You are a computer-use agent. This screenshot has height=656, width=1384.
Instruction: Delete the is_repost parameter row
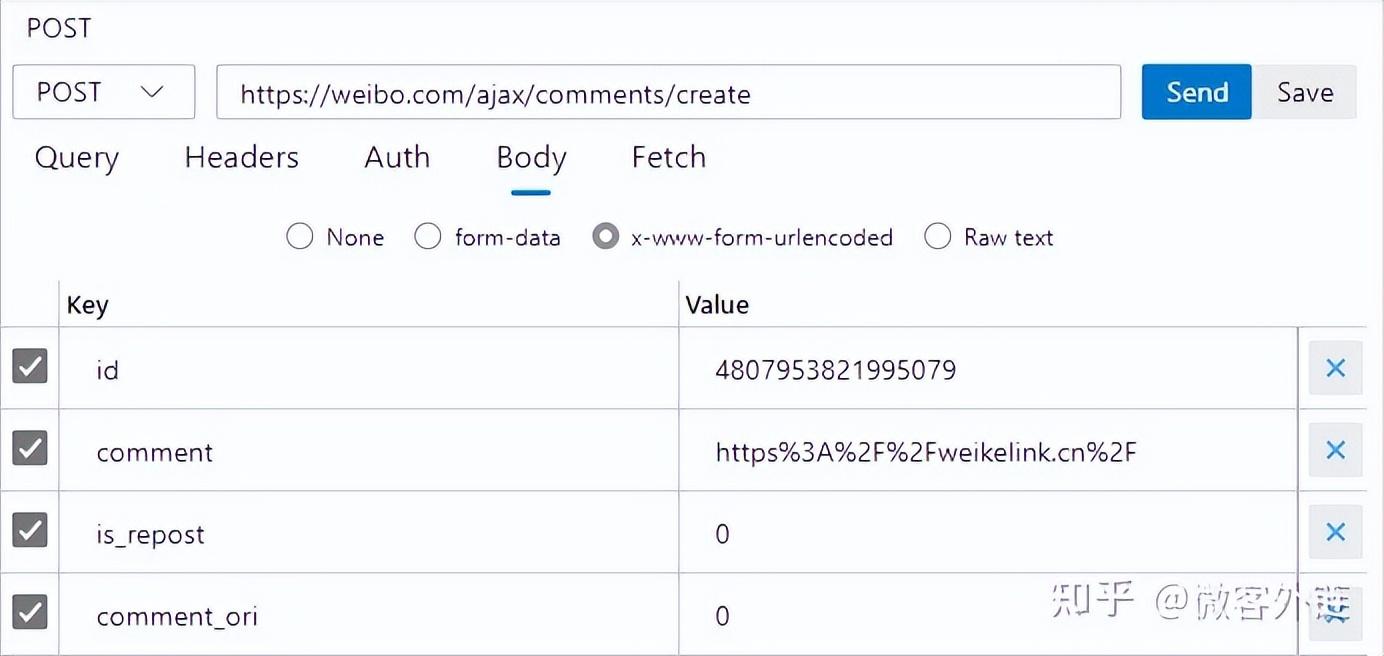[1335, 532]
